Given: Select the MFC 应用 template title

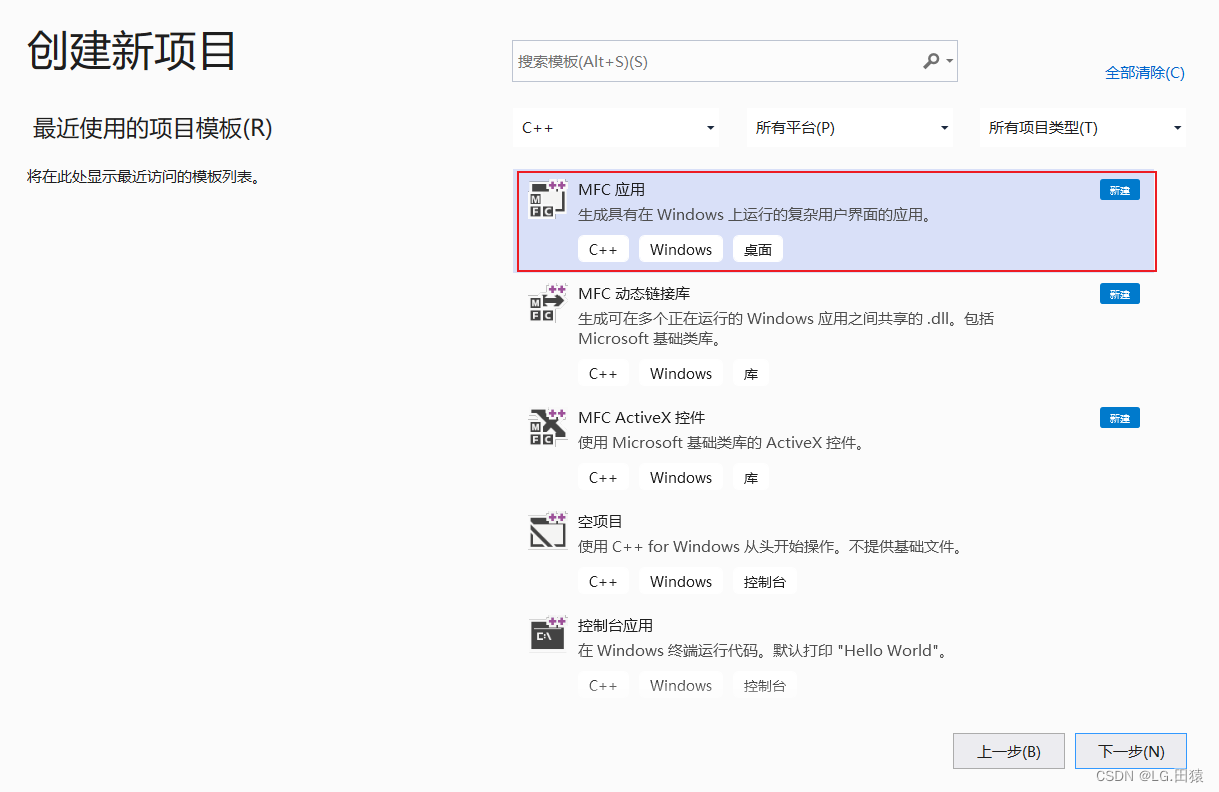Looking at the screenshot, I should tap(611, 189).
